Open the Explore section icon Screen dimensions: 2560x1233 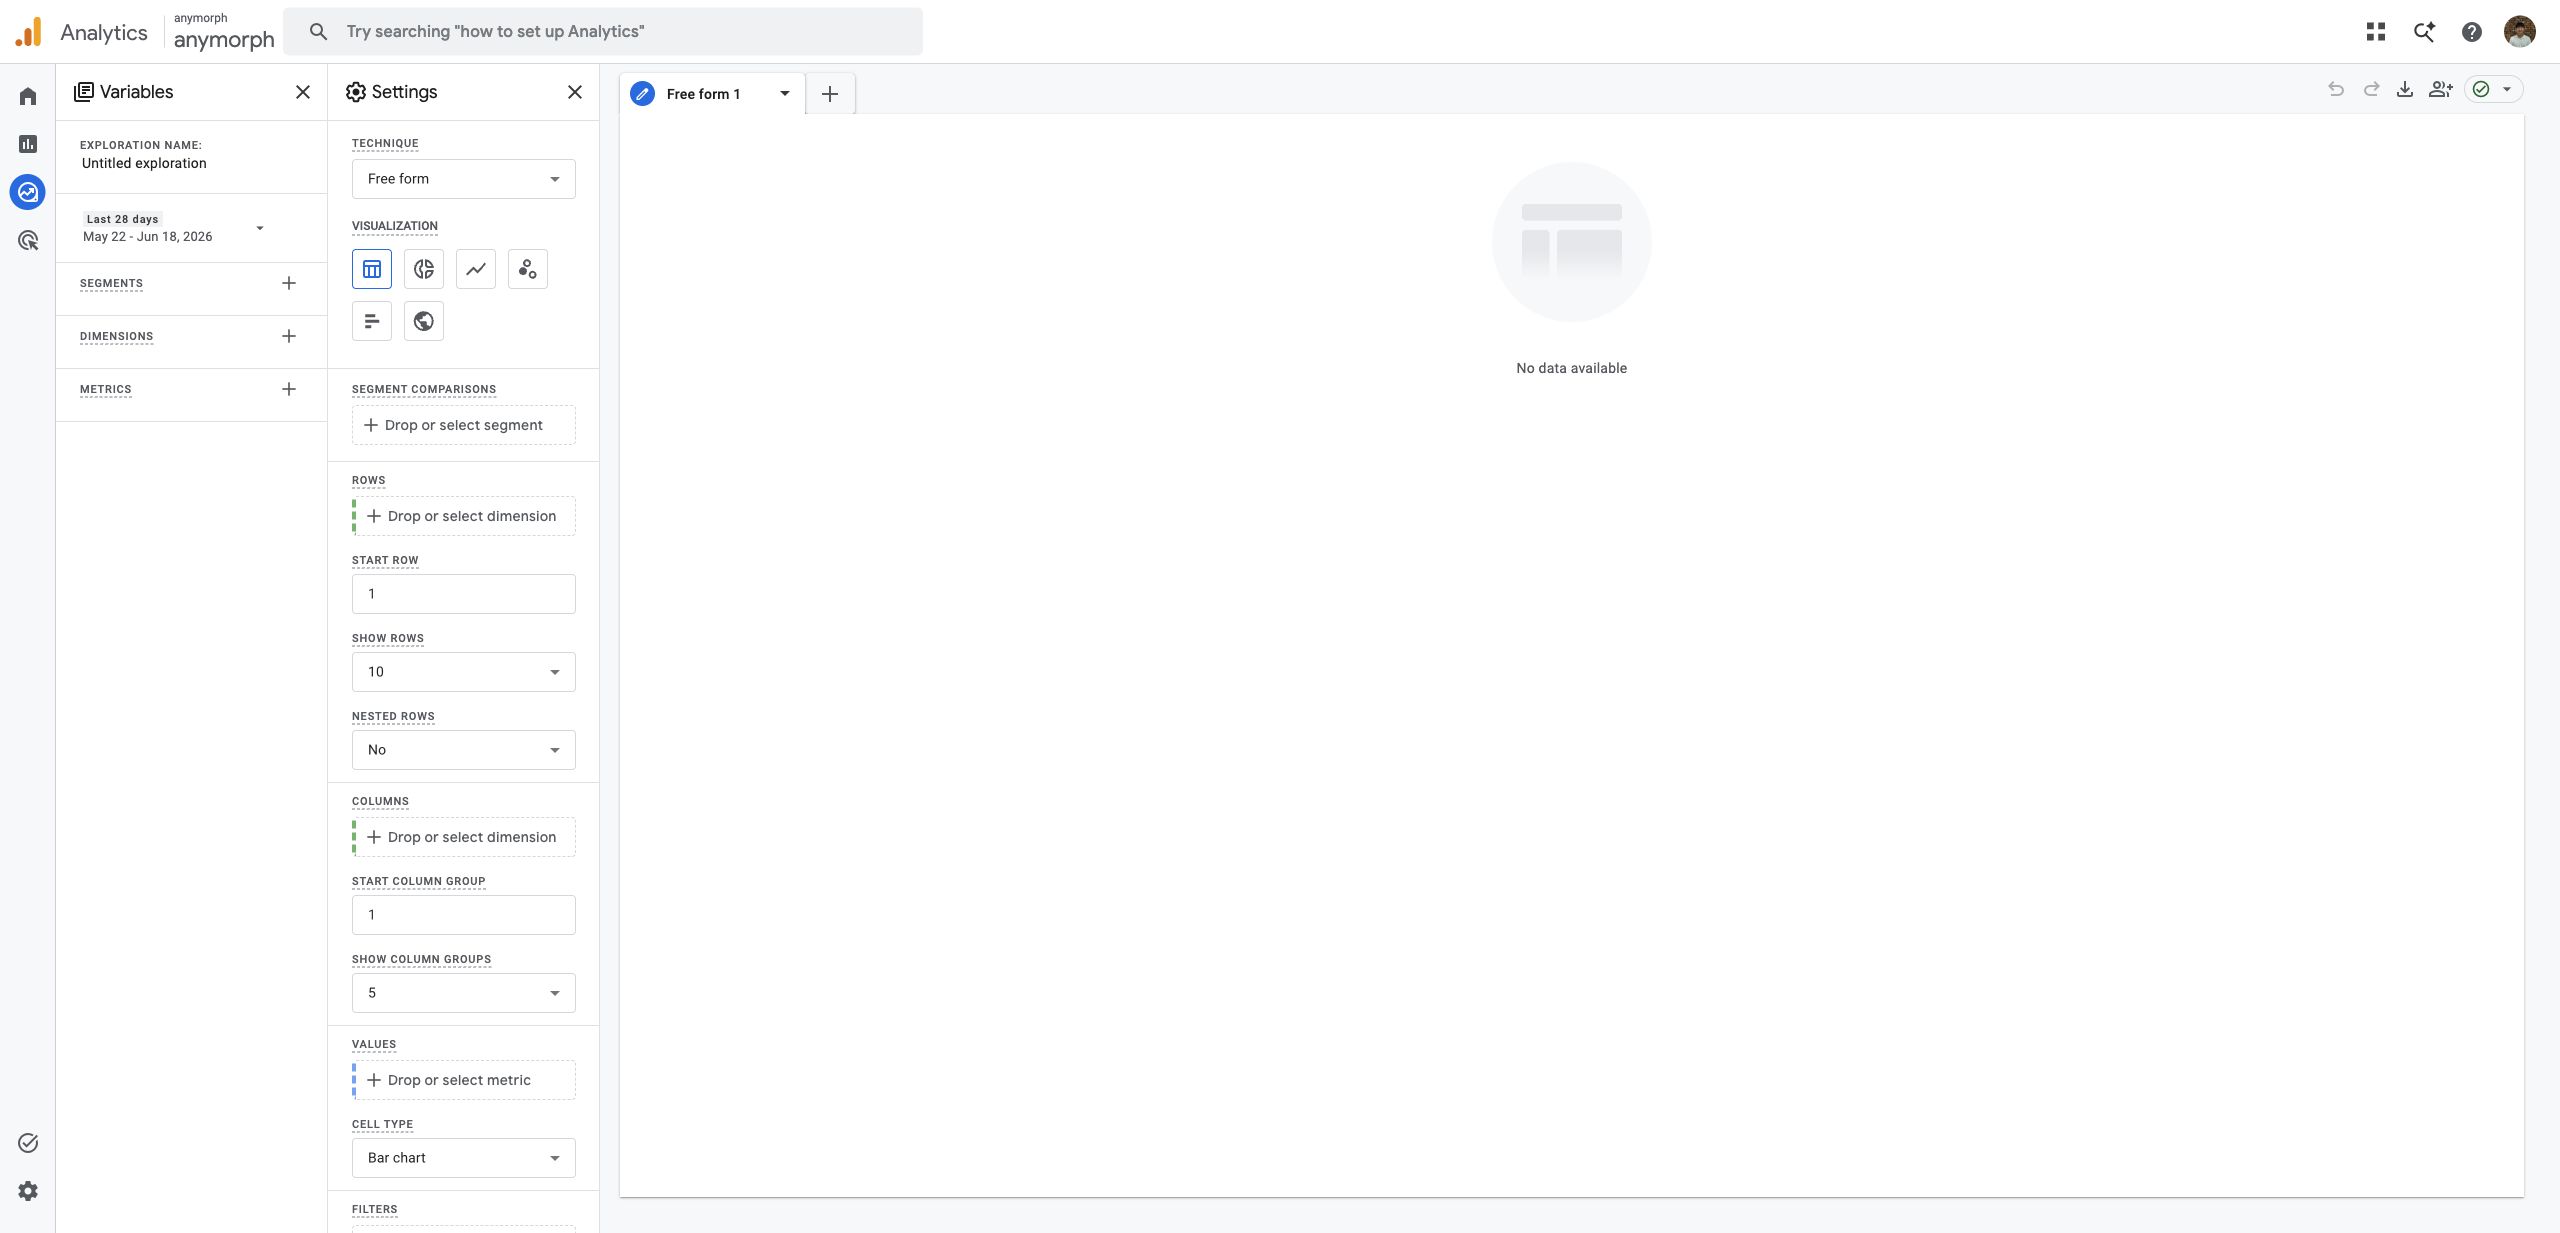(x=28, y=192)
